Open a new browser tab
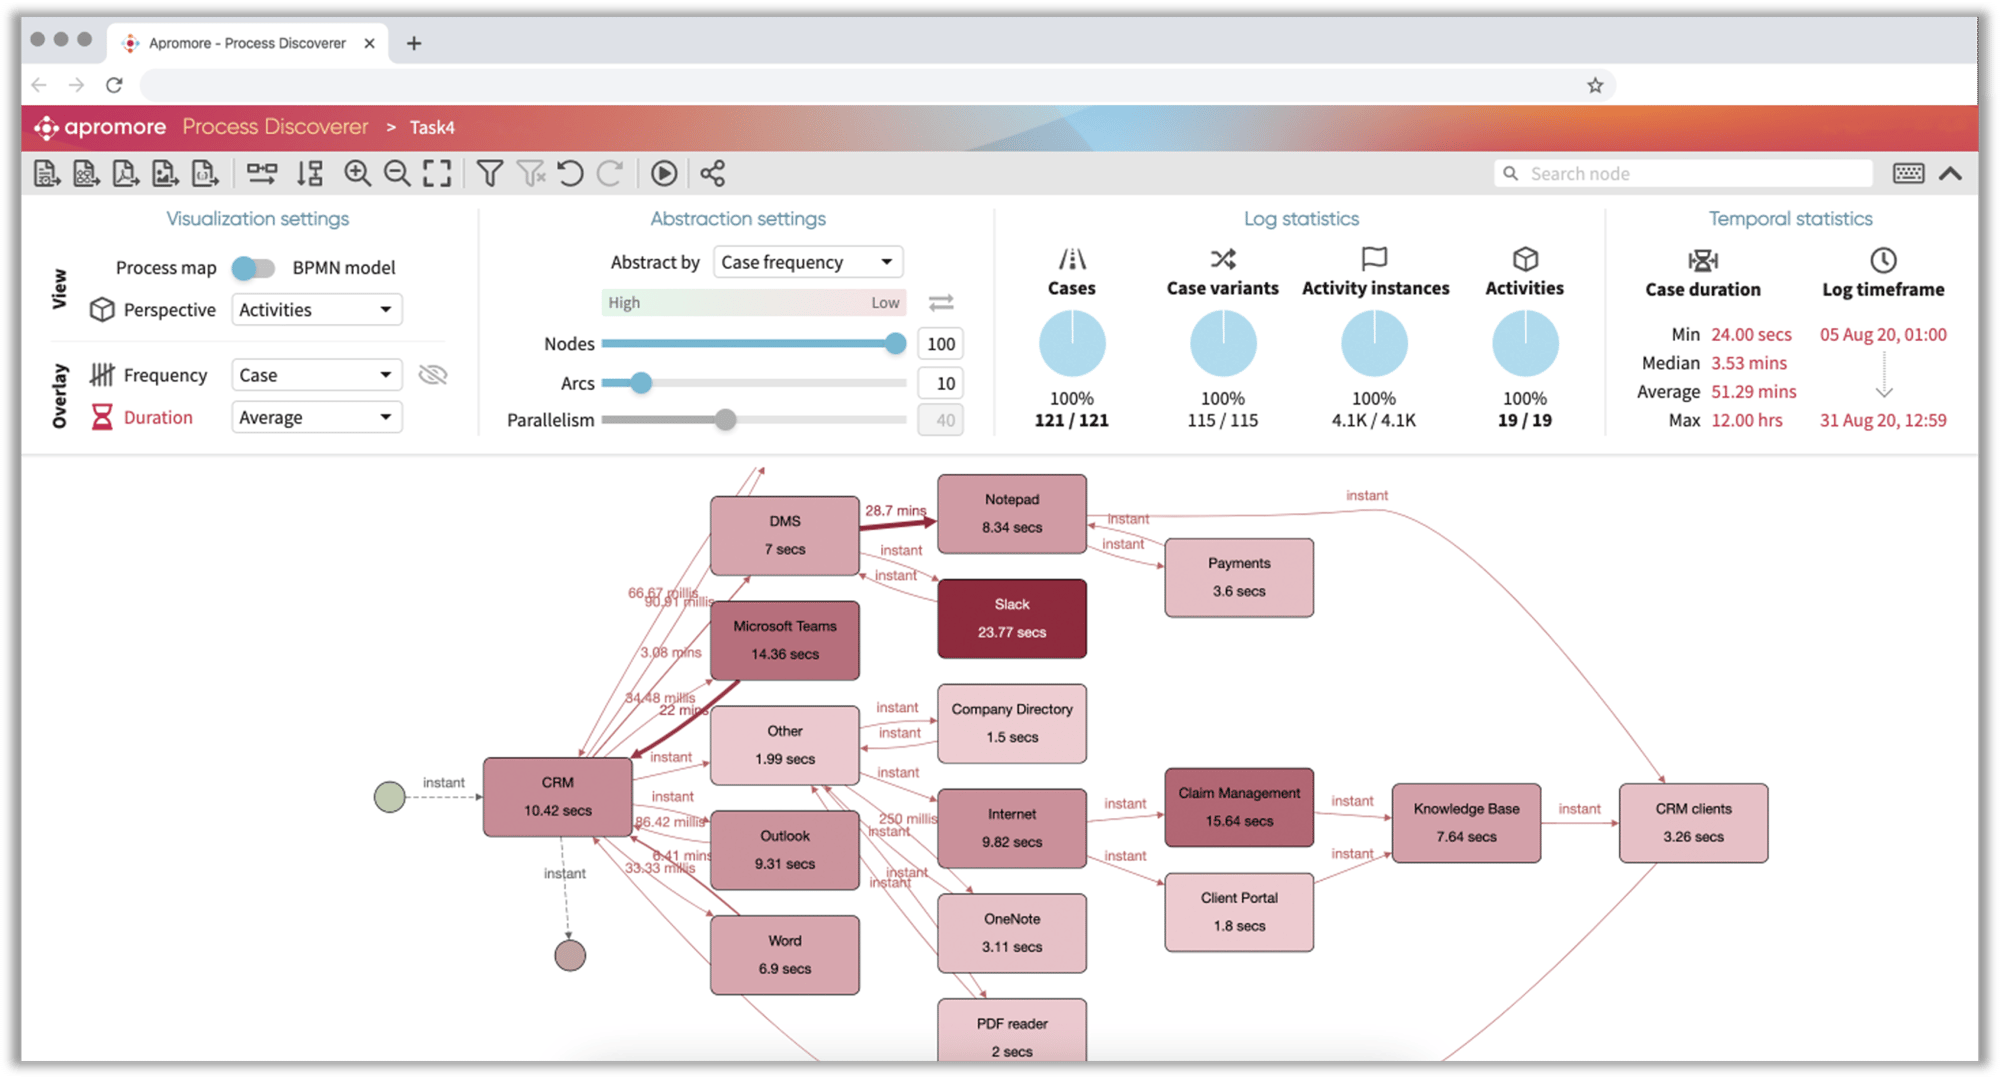Viewport: 2000px width, 1078px height. point(414,43)
